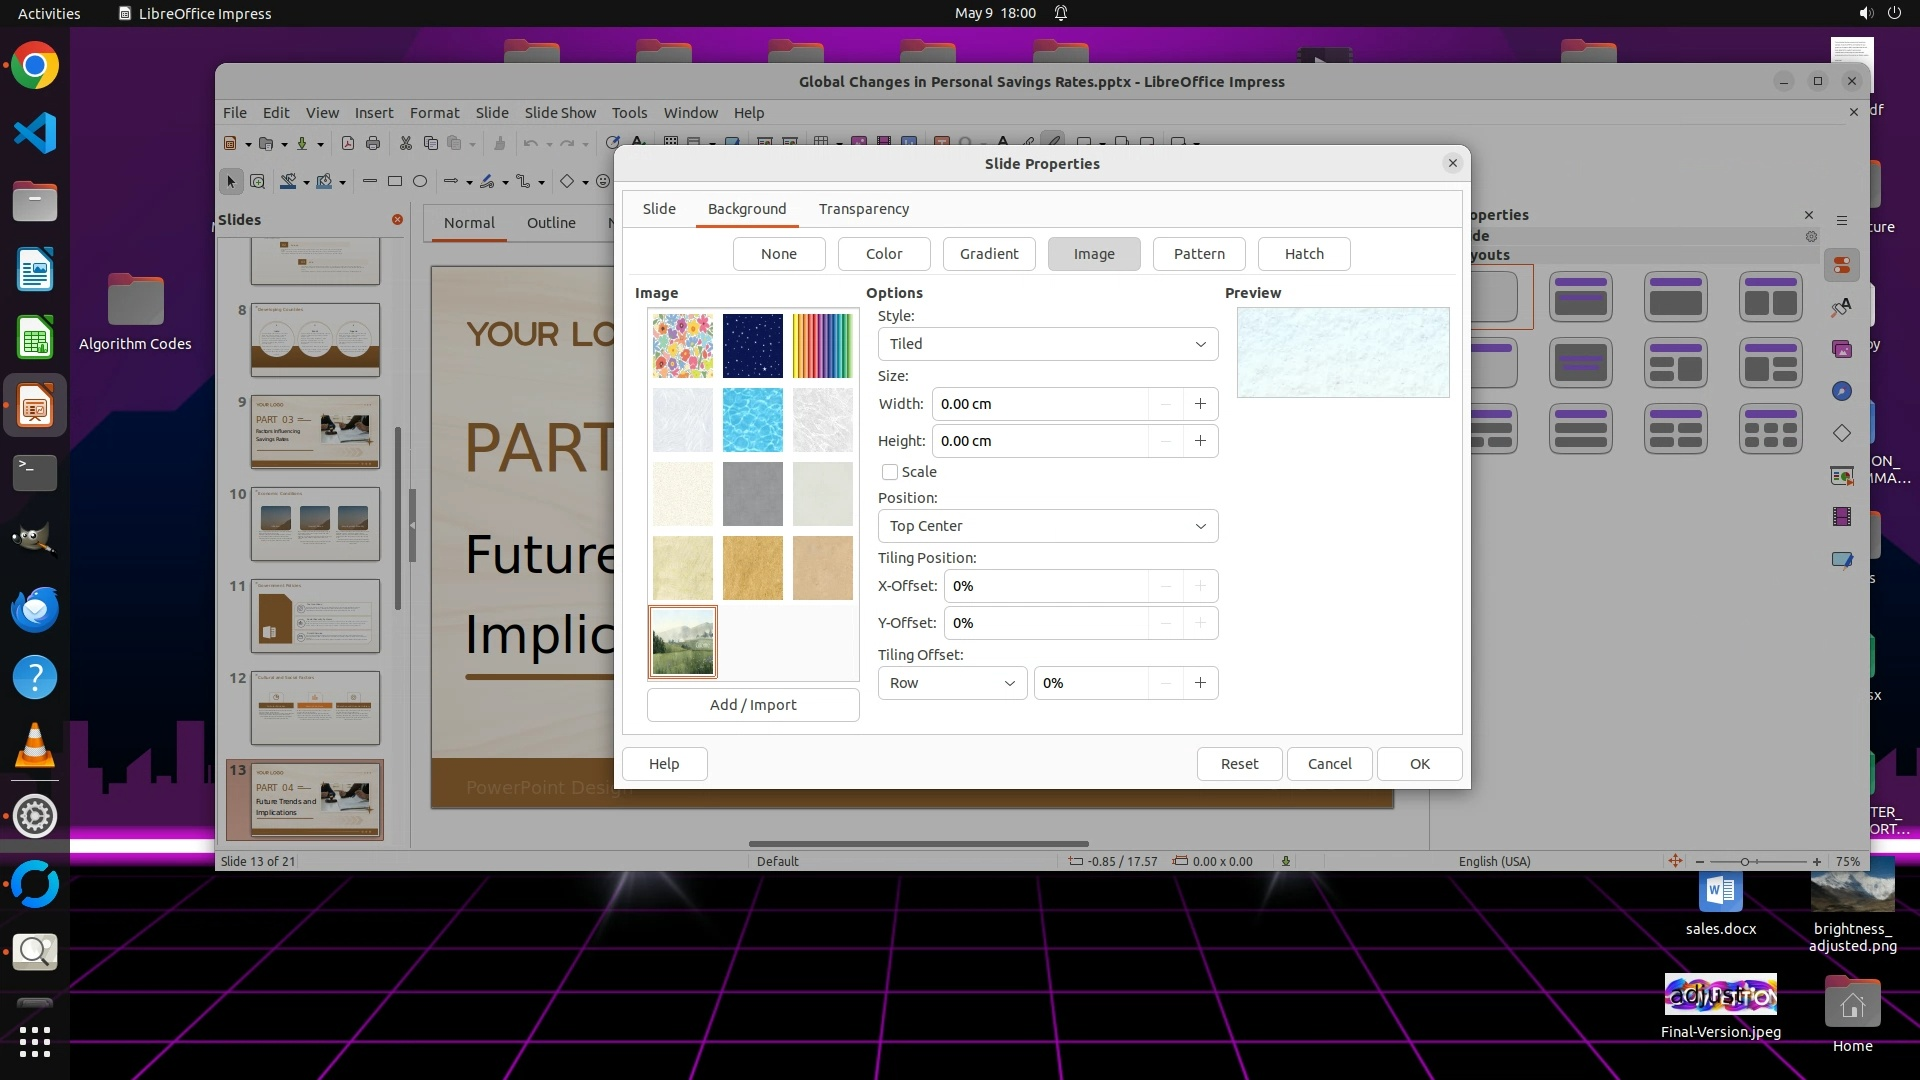Select slide 10 thumbnail in Slides panel
This screenshot has height=1080, width=1920.
(315, 523)
